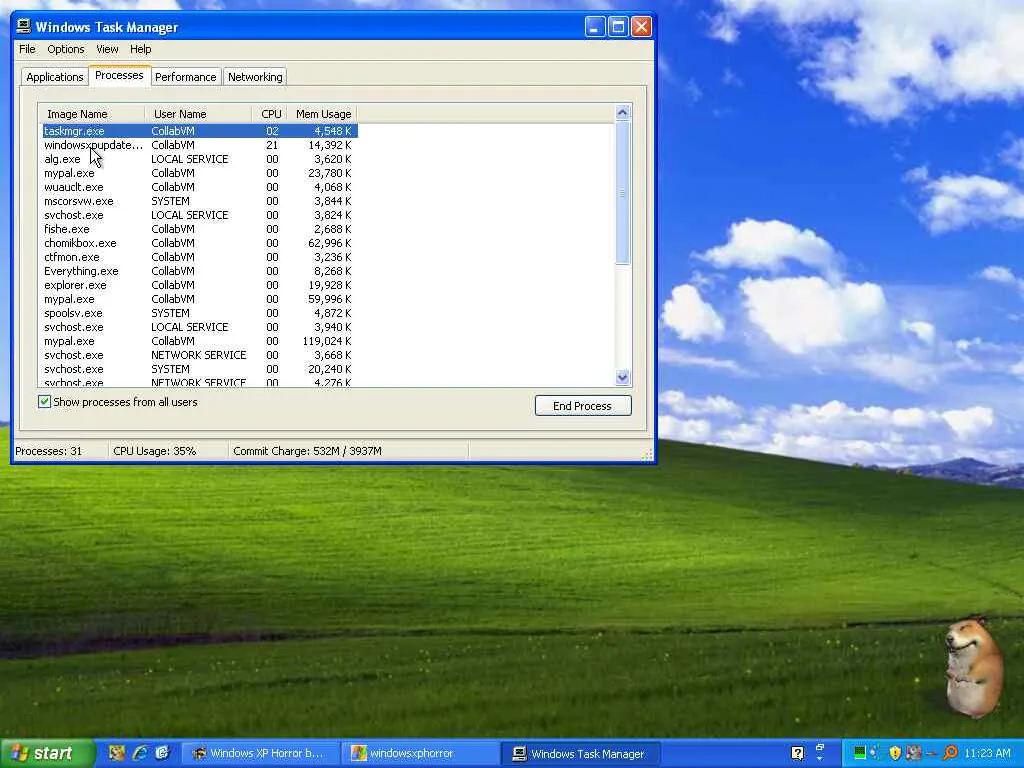Click the green CPU meter tray icon
1024x768 pixels.
click(x=860, y=754)
